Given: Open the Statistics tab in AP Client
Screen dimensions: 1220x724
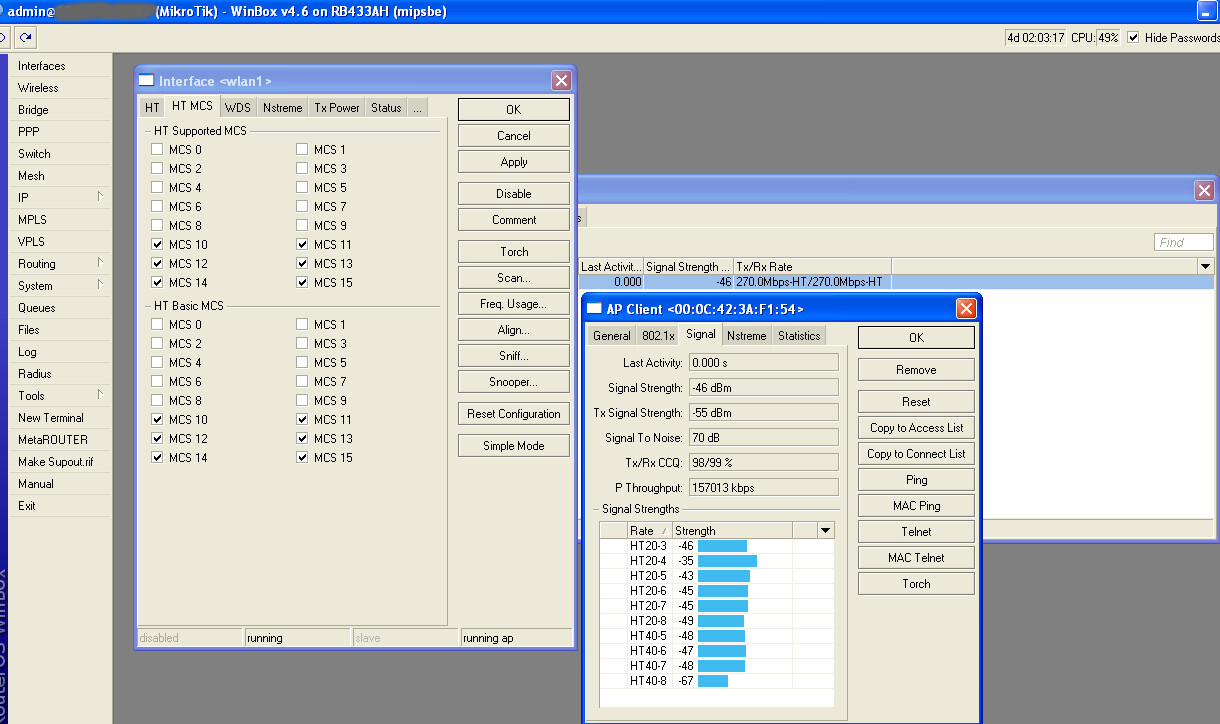Looking at the screenshot, I should coord(799,336).
